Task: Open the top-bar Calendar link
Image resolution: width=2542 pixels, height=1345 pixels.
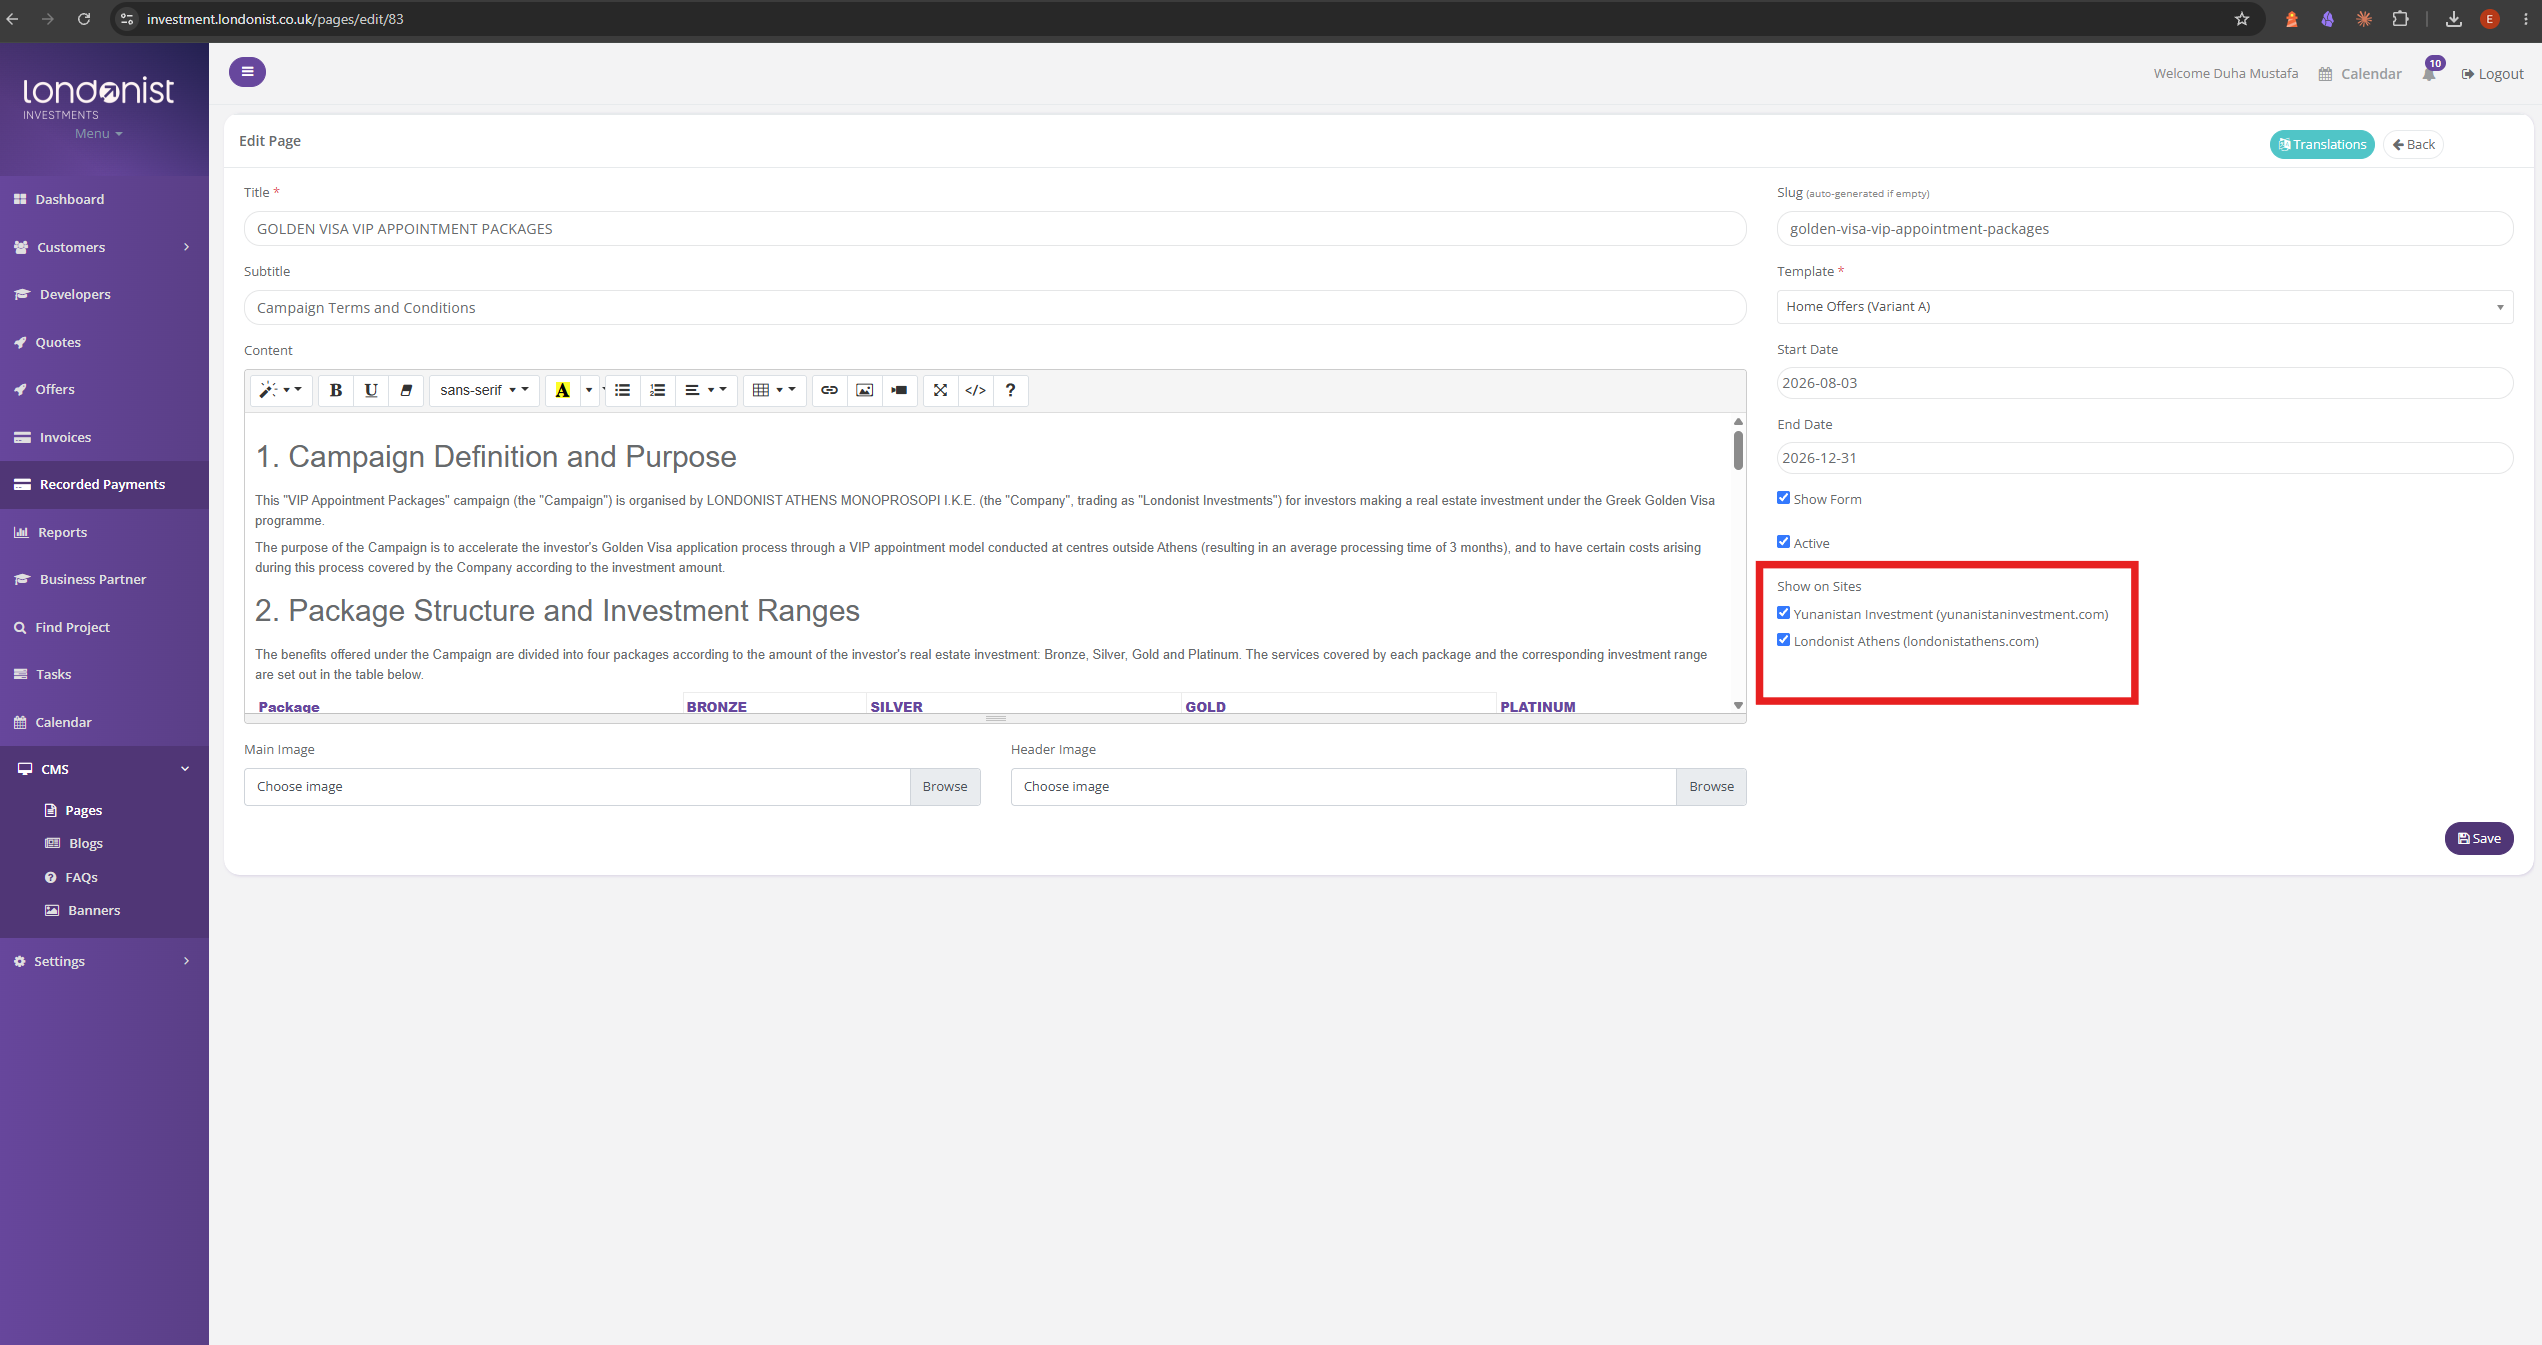Action: click(2360, 74)
